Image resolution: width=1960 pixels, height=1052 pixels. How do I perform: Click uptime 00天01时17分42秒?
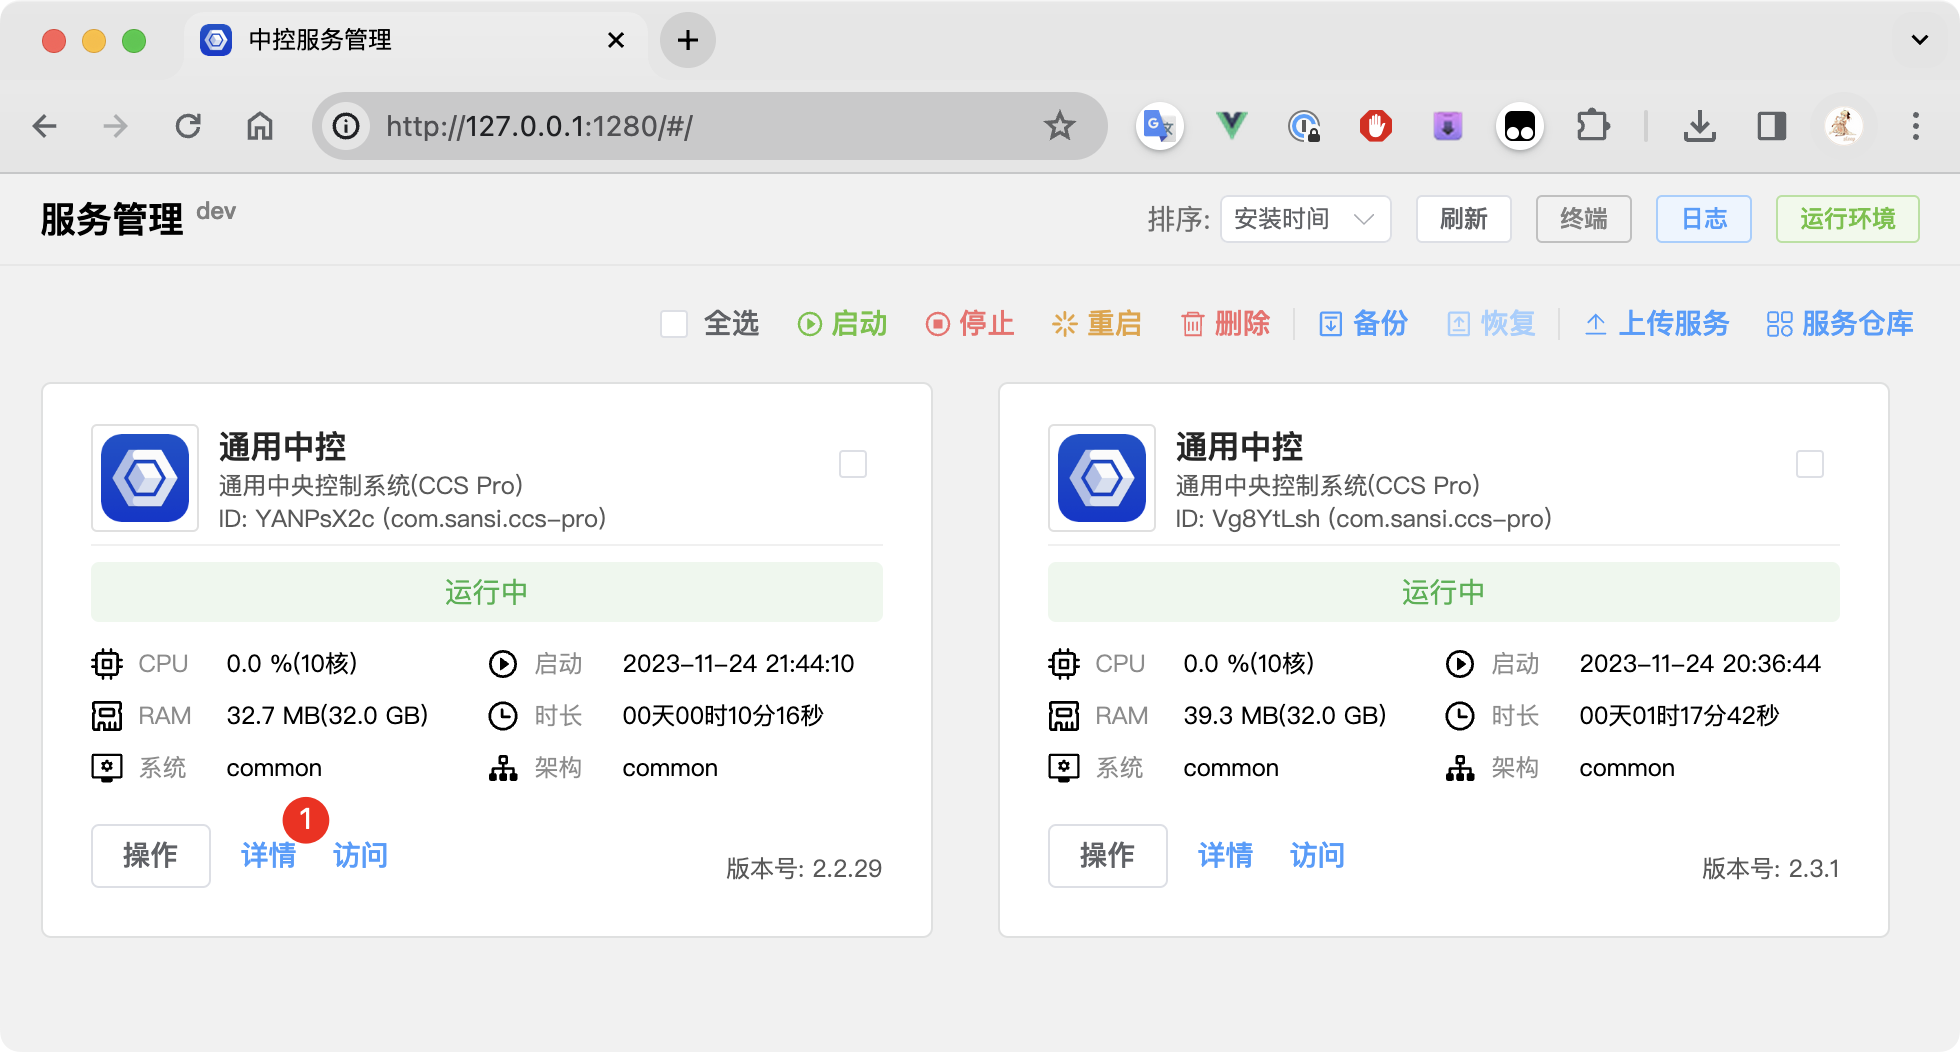click(x=1680, y=716)
